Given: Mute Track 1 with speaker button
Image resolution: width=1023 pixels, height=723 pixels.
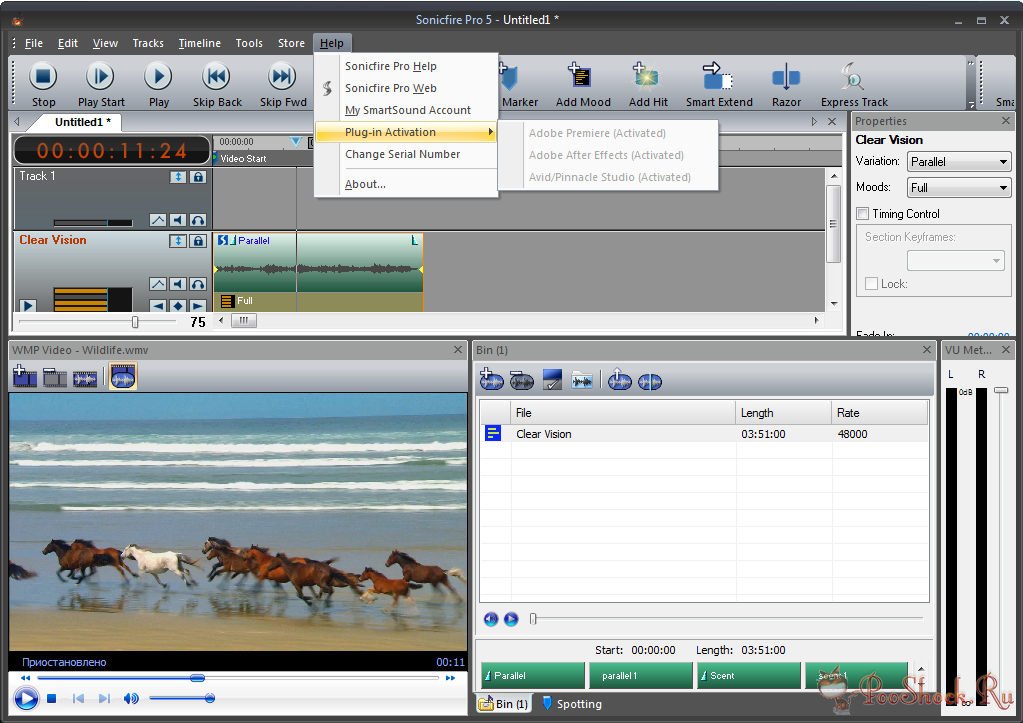Looking at the screenshot, I should [178, 220].
